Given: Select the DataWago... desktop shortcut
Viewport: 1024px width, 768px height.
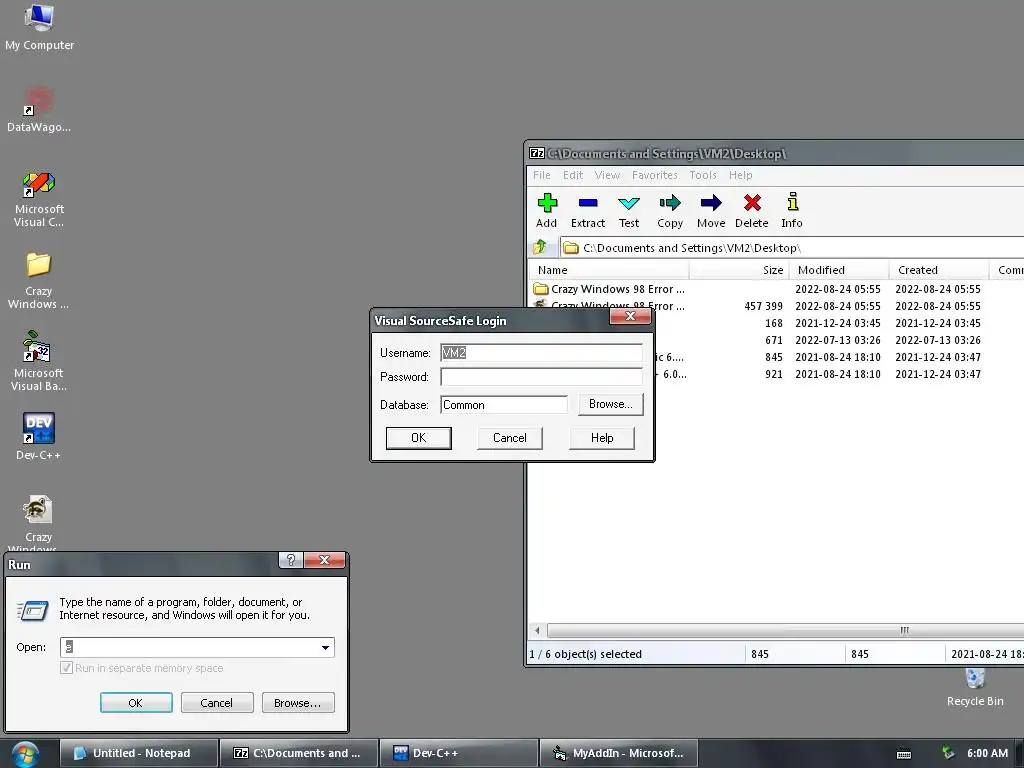Looking at the screenshot, I should point(39,110).
